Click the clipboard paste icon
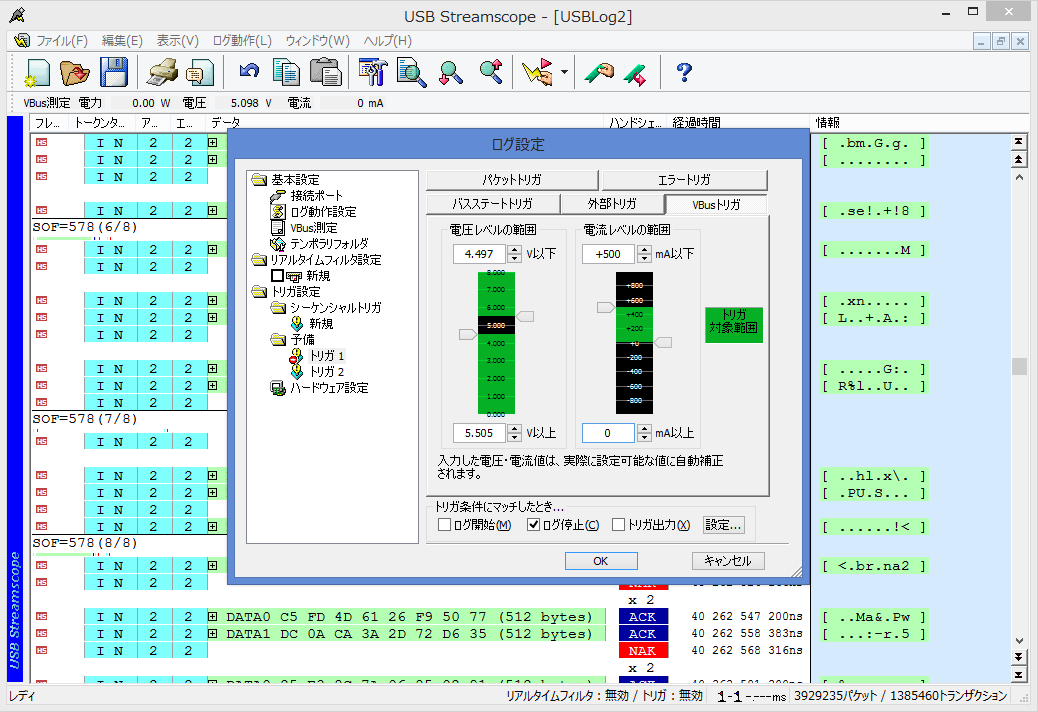Screen dimensions: 1038x712 click(326, 72)
